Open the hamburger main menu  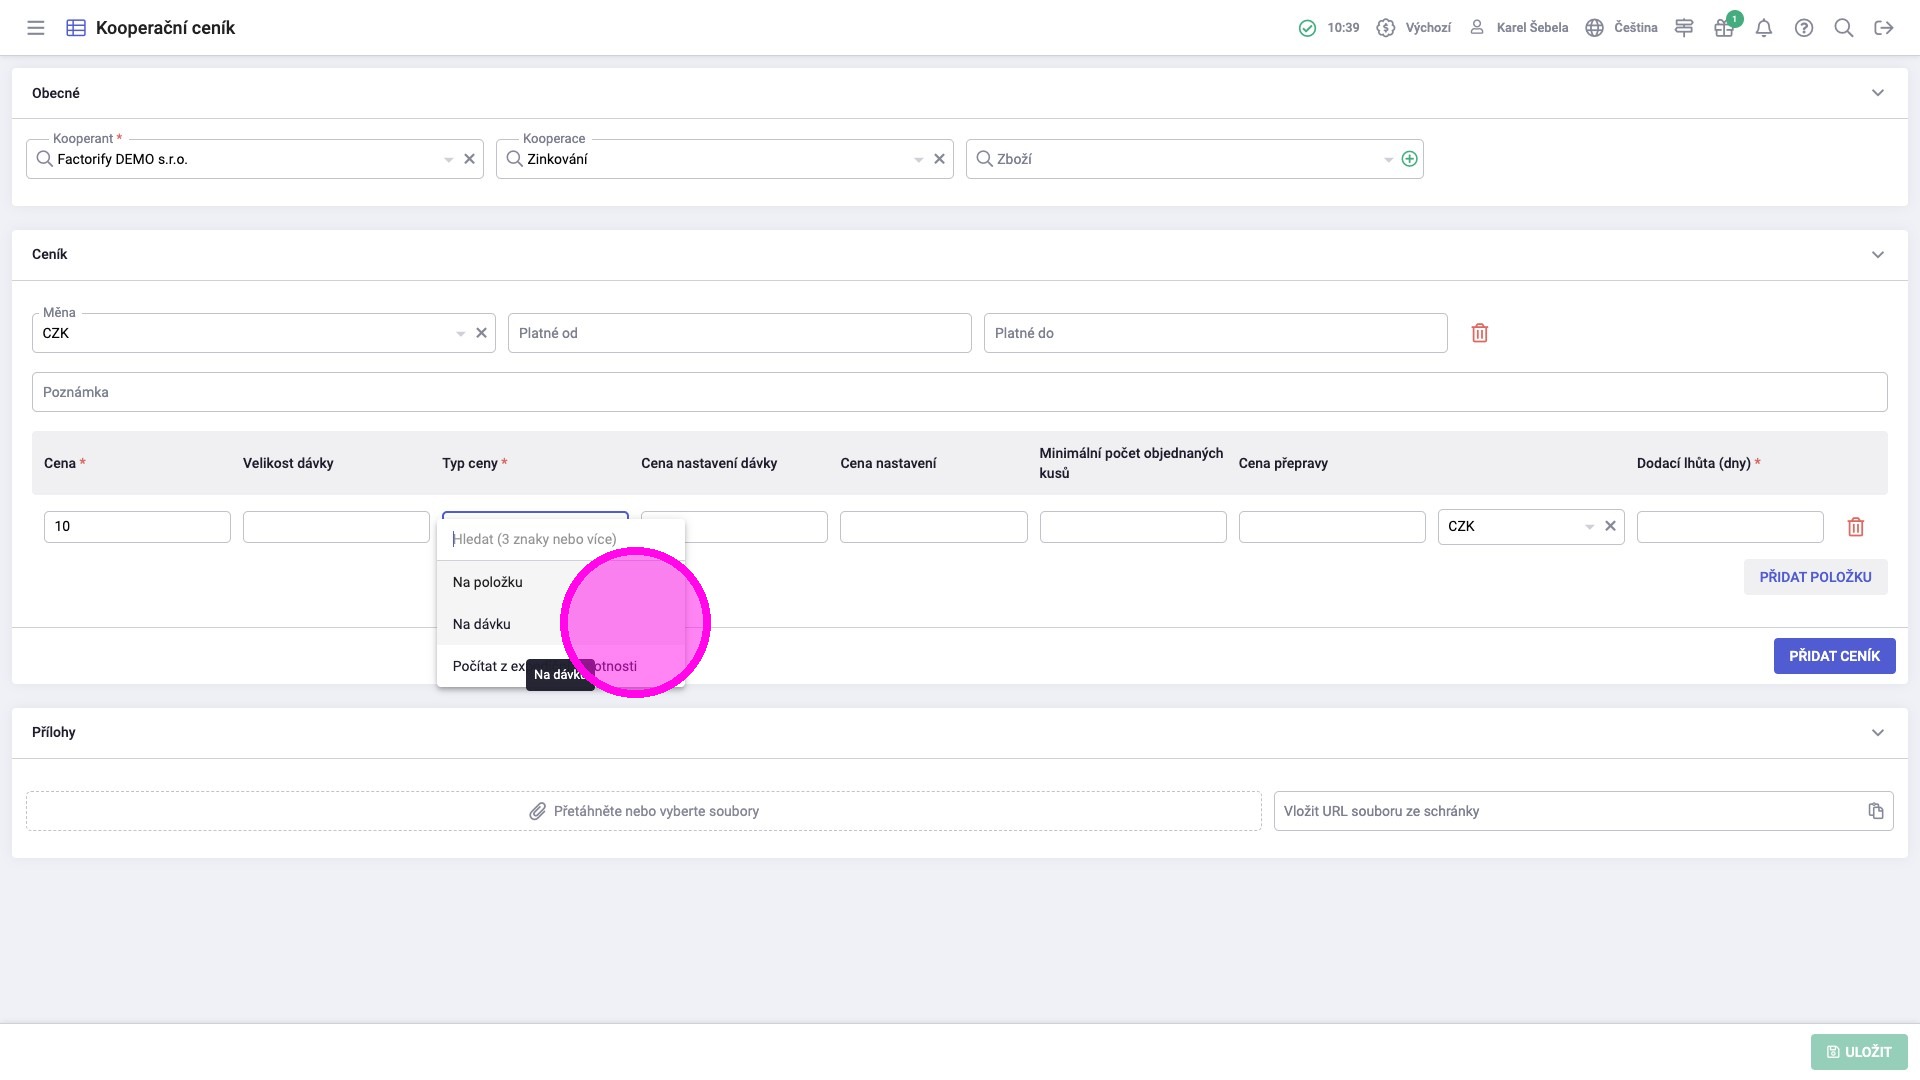pyautogui.click(x=36, y=28)
